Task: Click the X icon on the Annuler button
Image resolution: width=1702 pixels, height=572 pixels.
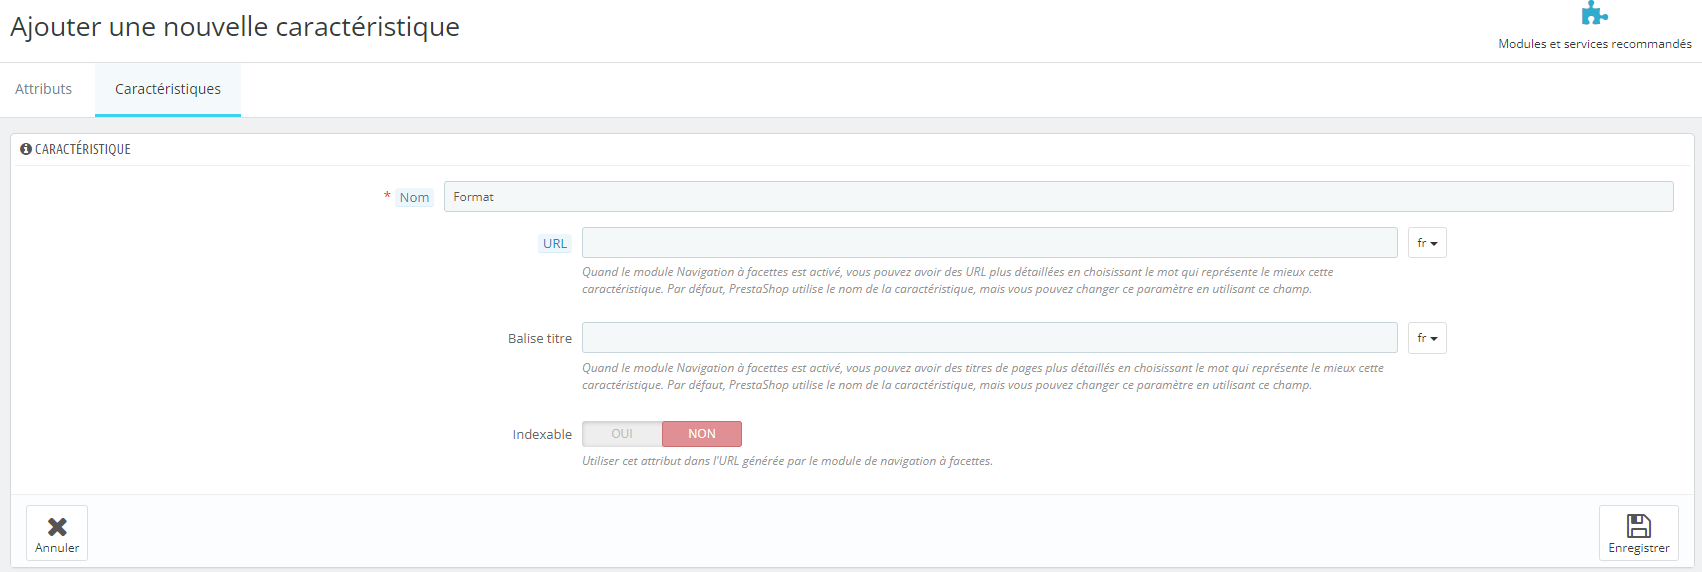Action: (57, 526)
